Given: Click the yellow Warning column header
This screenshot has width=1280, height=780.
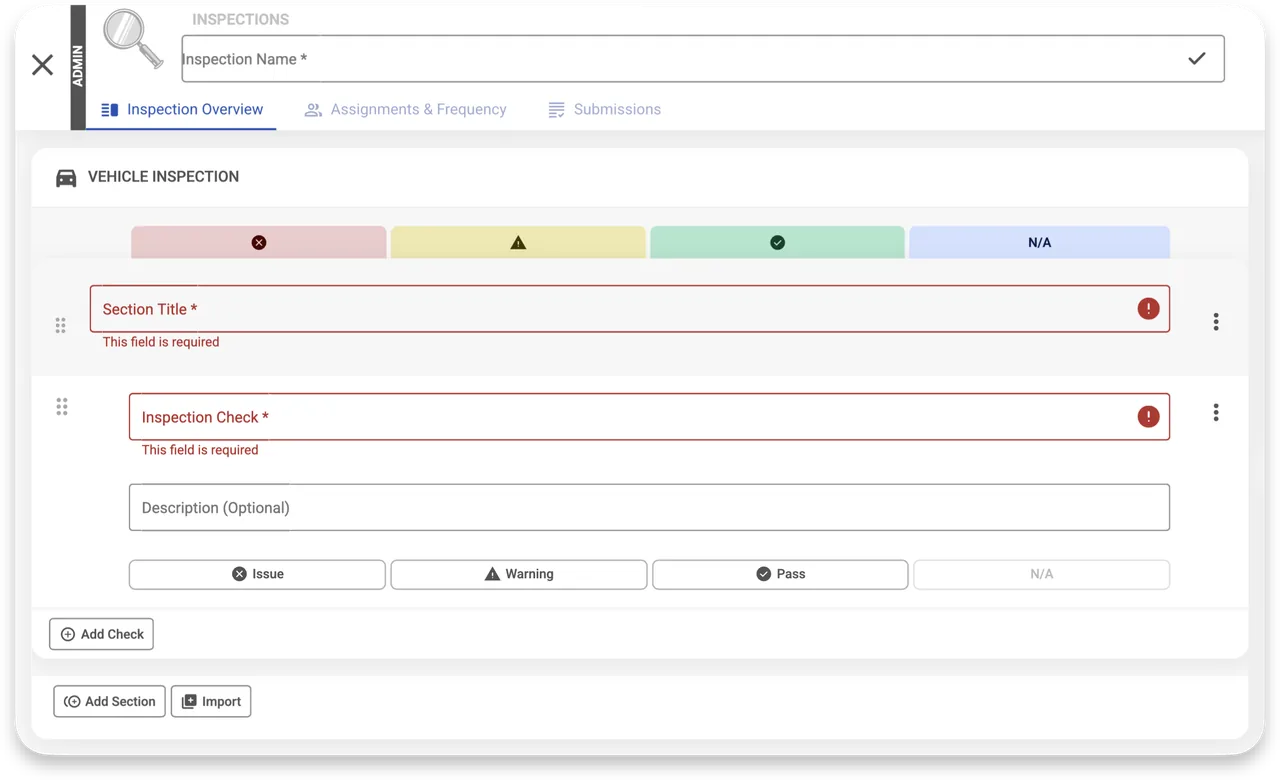Looking at the screenshot, I should 518,242.
